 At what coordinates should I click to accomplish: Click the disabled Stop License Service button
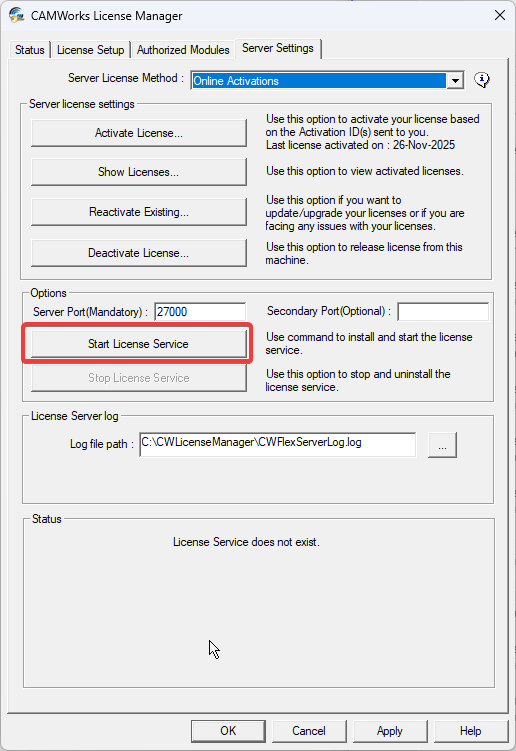[x=139, y=378]
